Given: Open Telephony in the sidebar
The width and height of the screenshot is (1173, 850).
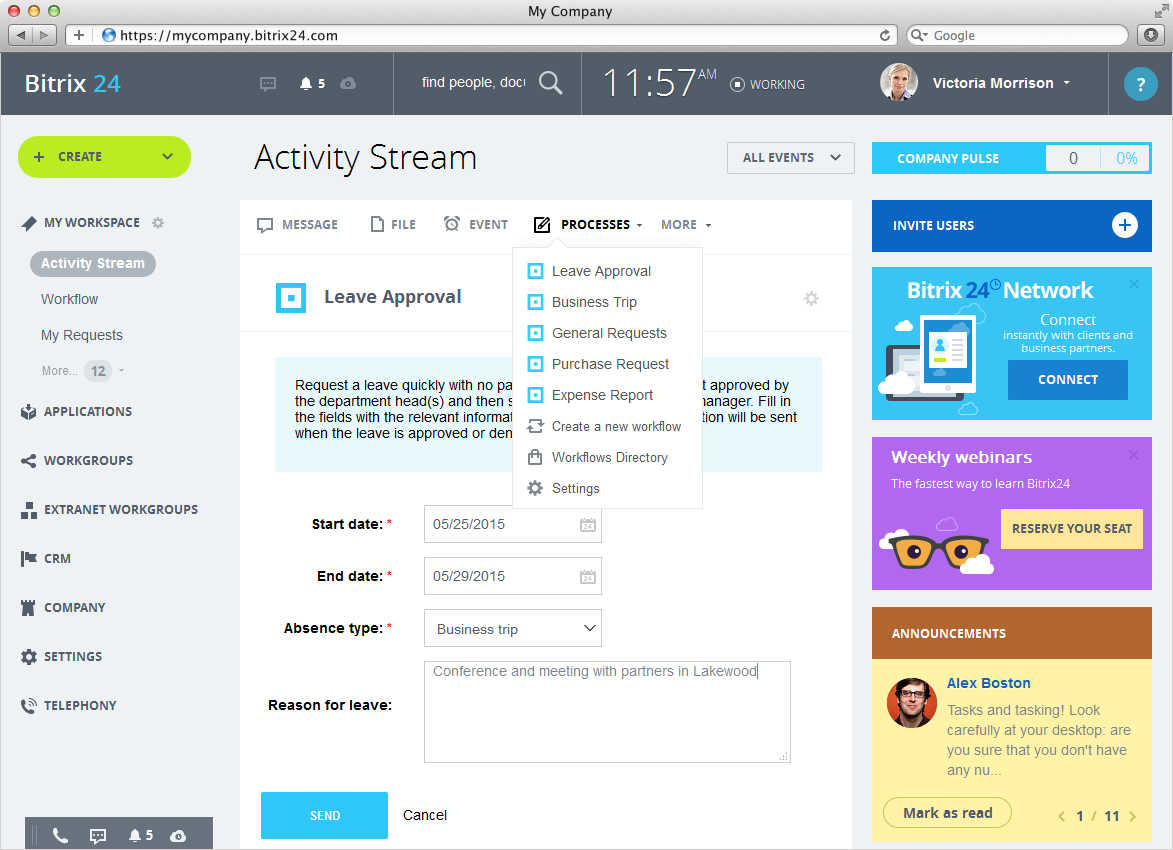Looking at the screenshot, I should (69, 706).
